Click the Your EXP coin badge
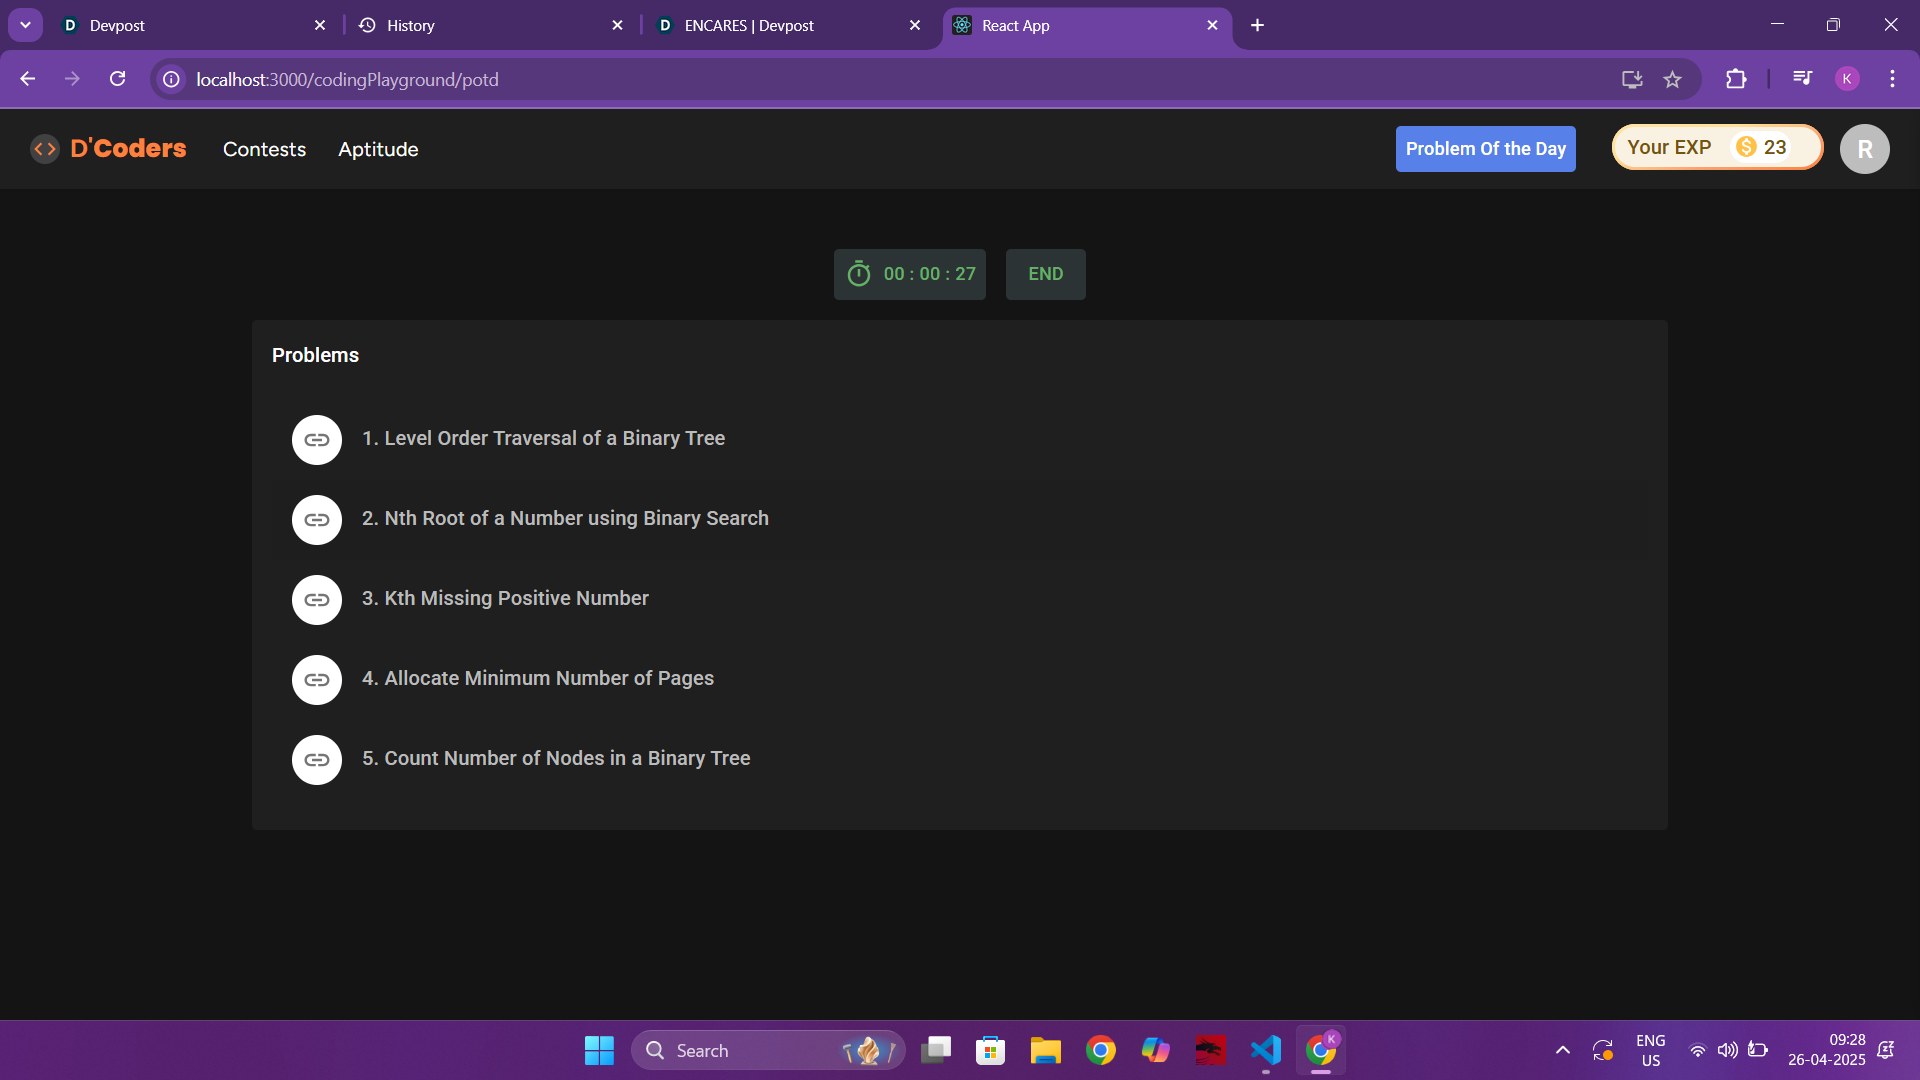This screenshot has height=1080, width=1920. 1716,148
